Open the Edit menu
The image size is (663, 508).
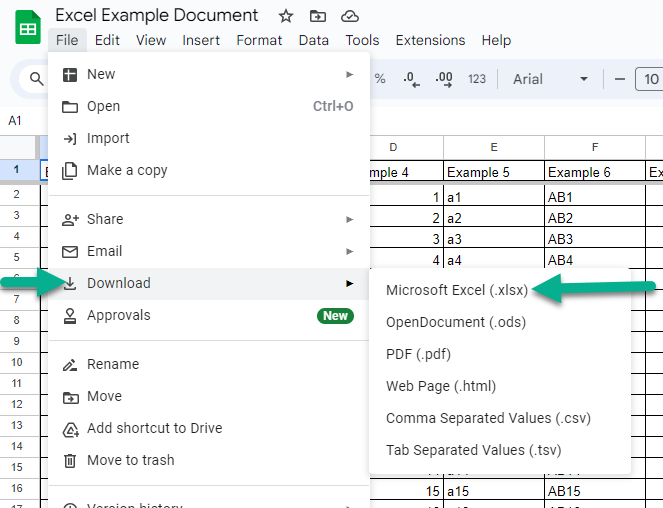click(107, 40)
